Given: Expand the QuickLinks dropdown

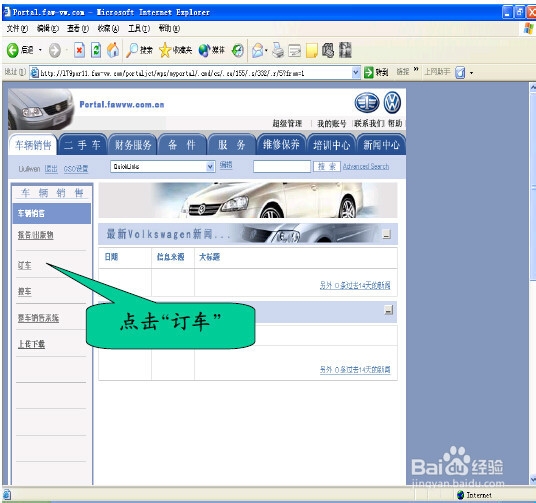Looking at the screenshot, I should [210, 167].
